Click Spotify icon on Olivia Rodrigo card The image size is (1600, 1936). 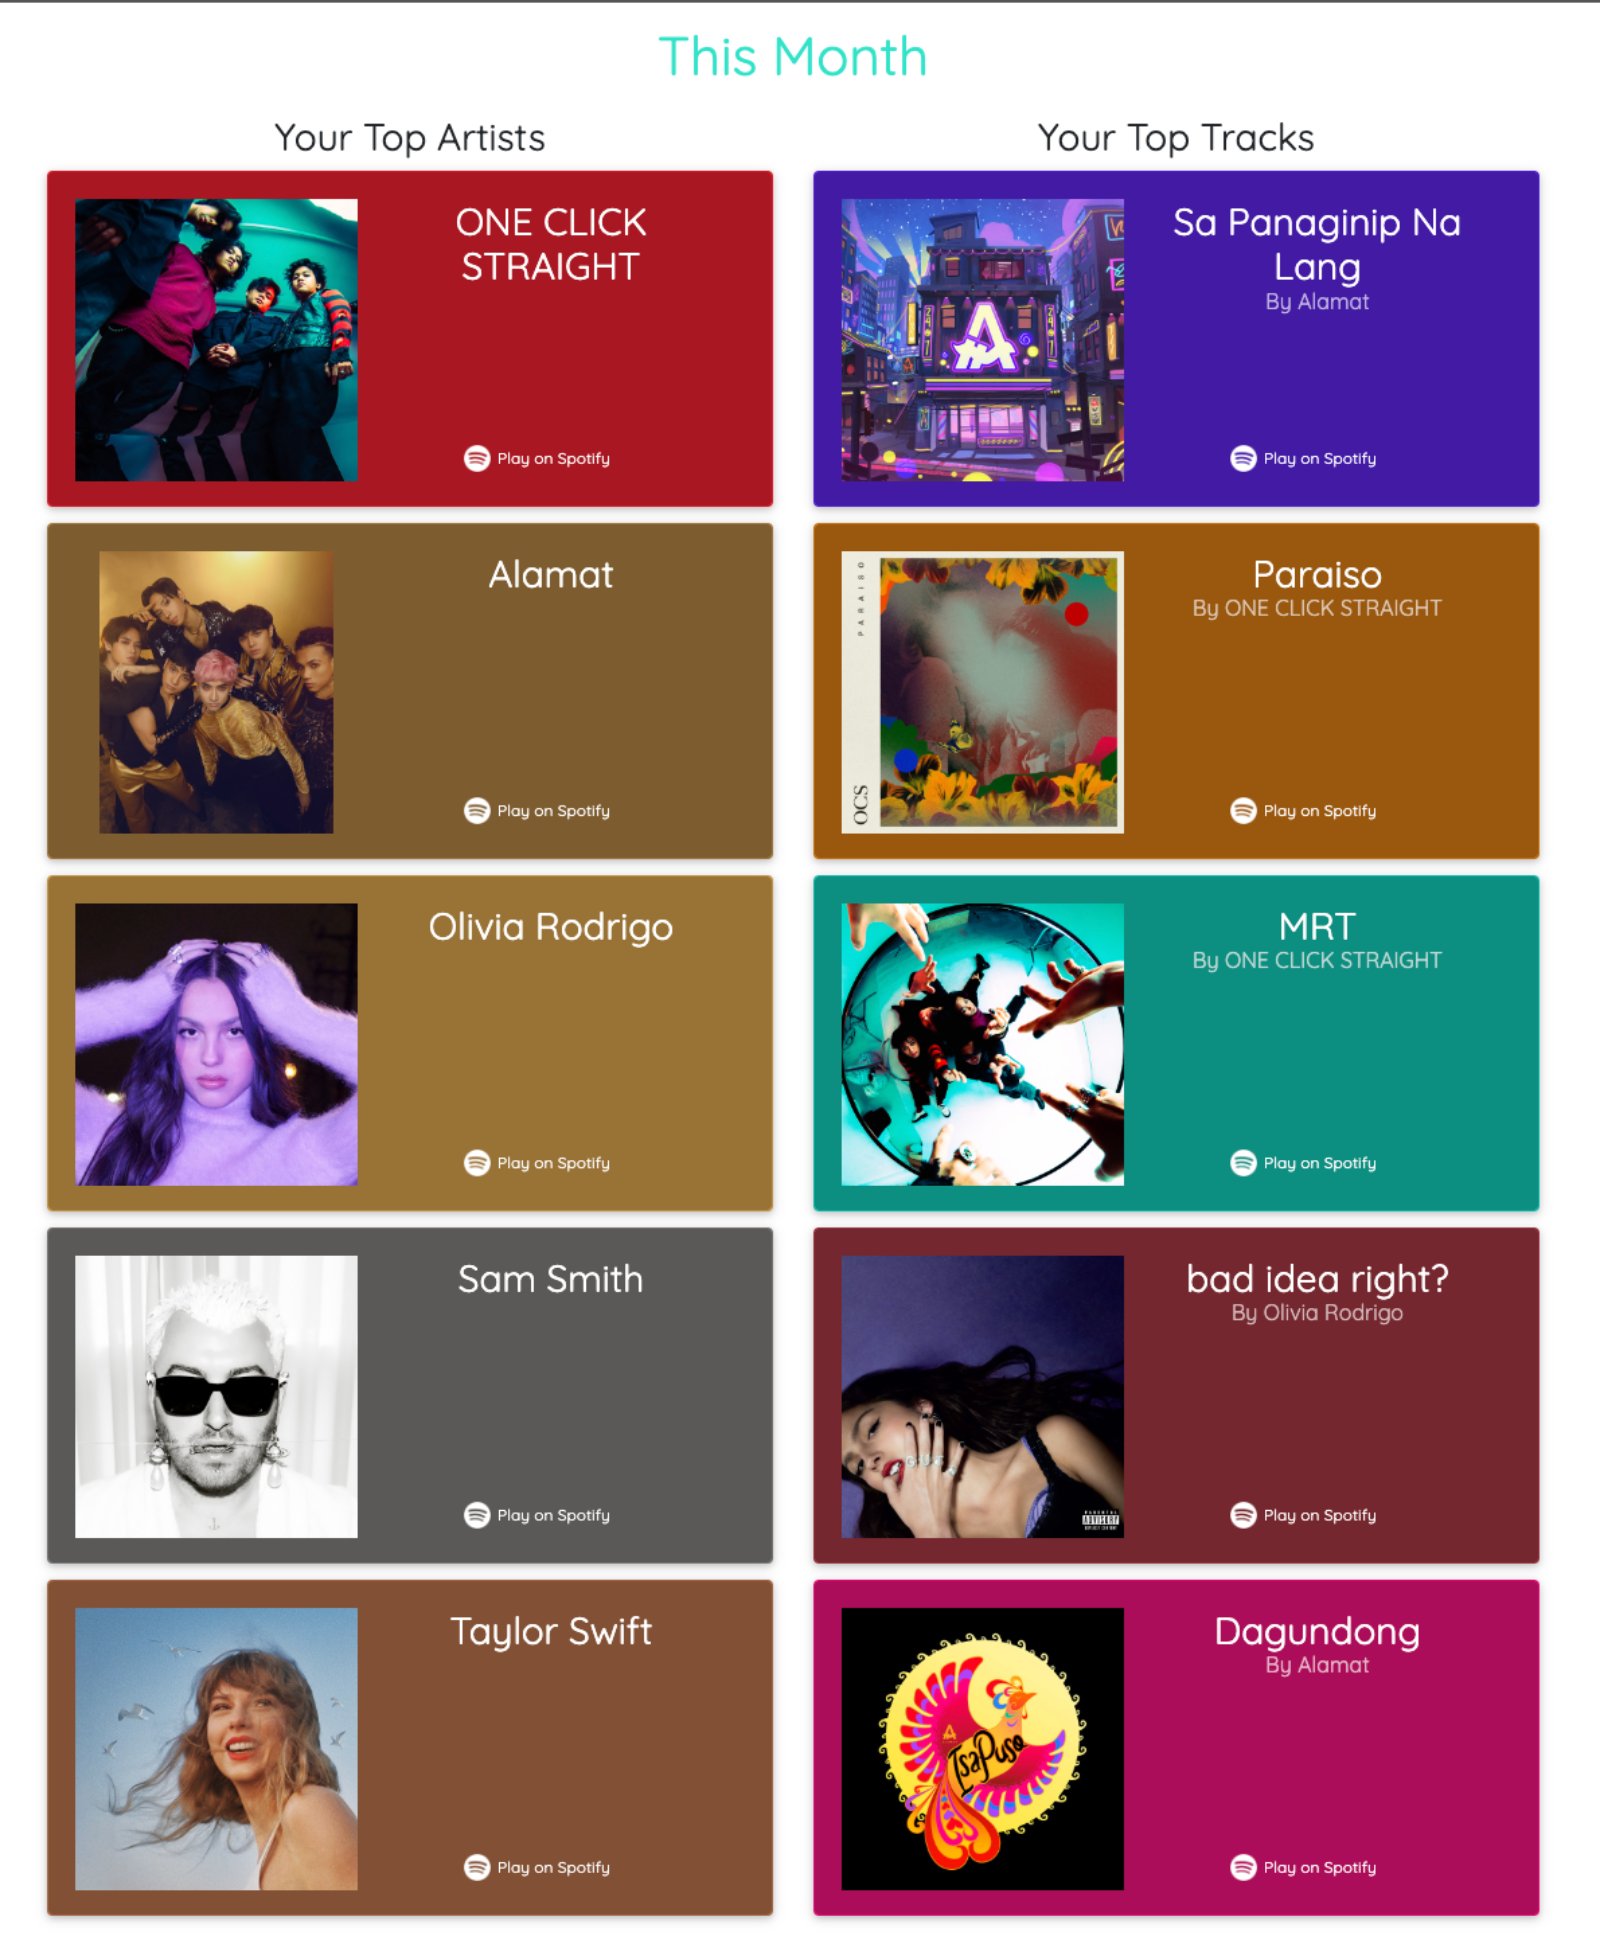pos(477,1162)
